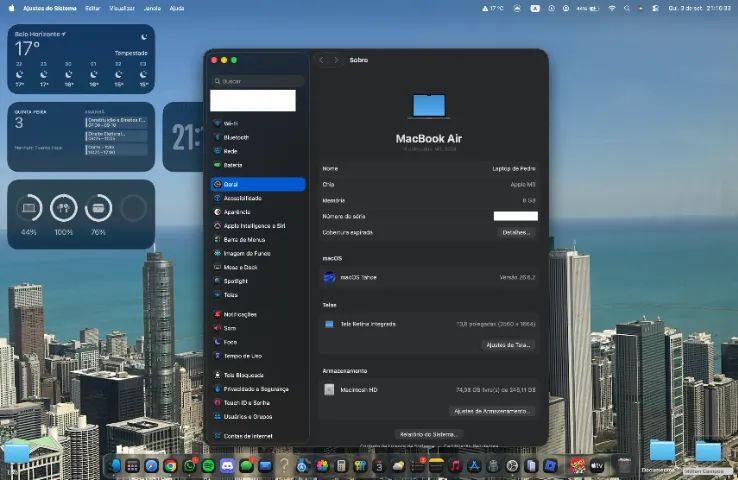Image resolution: width=738 pixels, height=480 pixels.
Task: Open Spotlight settings in sidebar
Action: [x=257, y=281]
